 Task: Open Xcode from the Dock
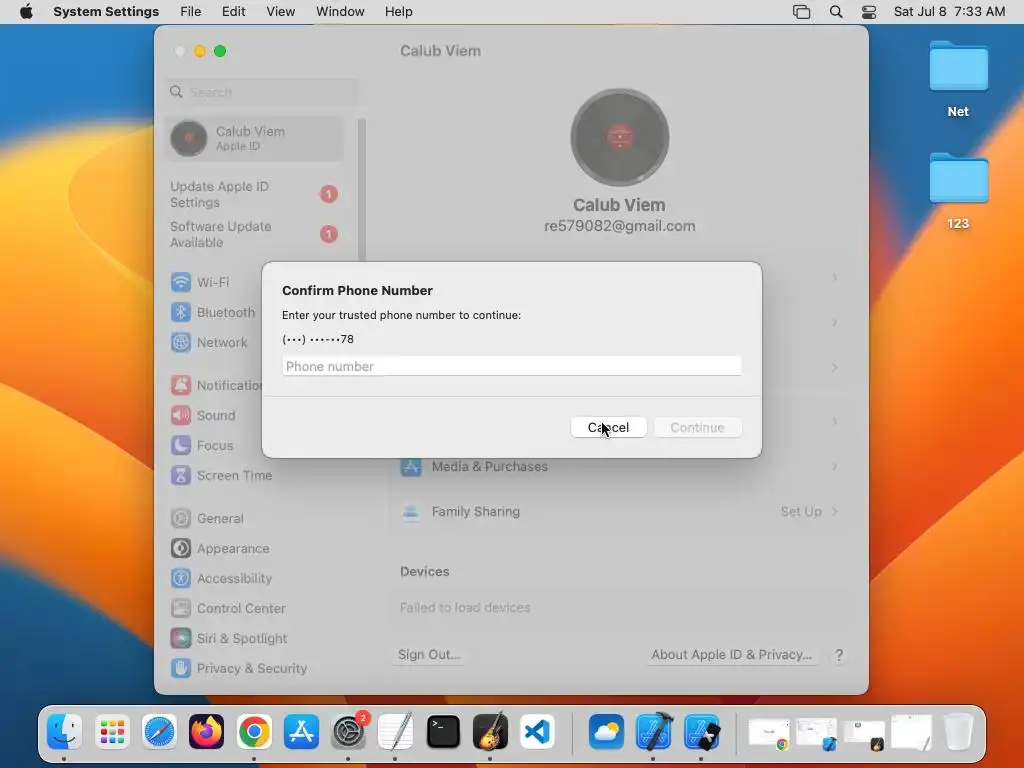654,731
